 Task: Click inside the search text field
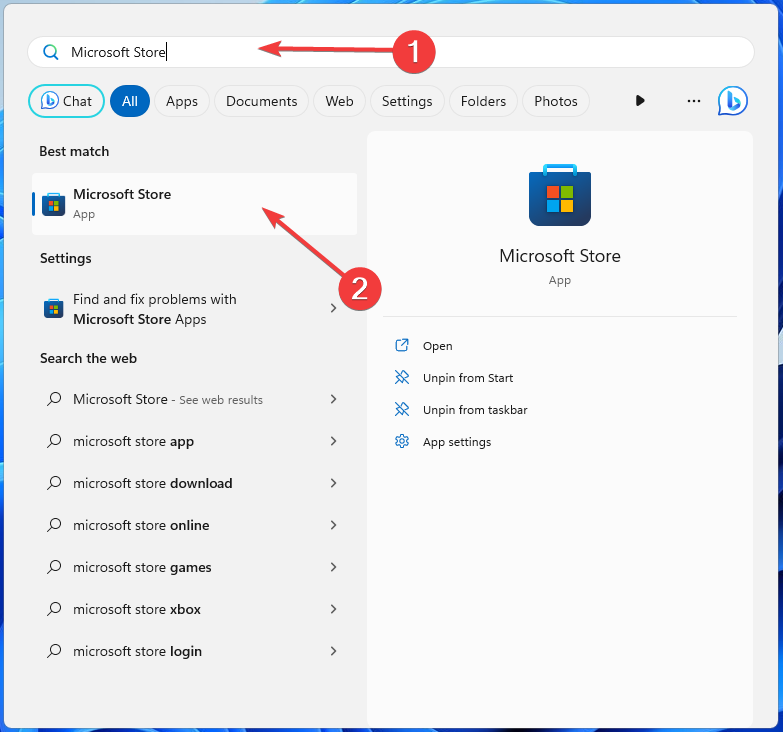(400, 52)
